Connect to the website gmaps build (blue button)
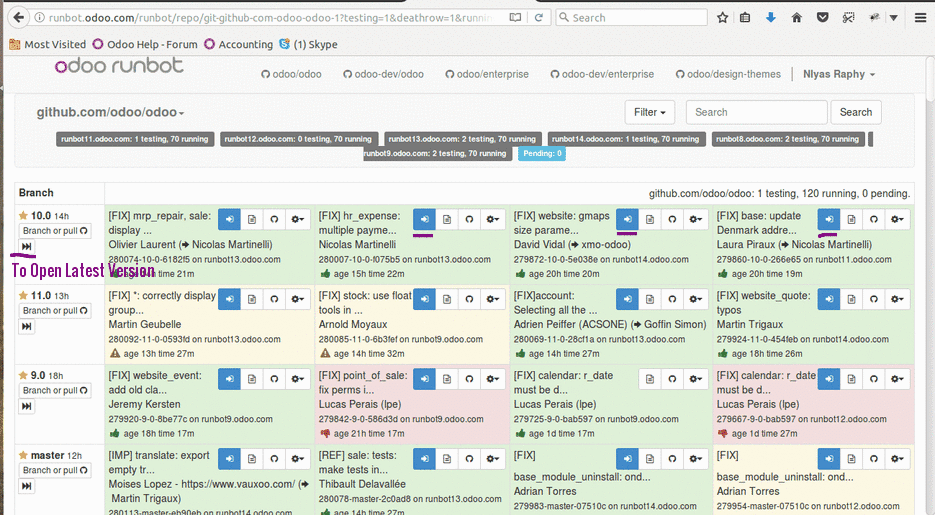The height and width of the screenshot is (515, 935). click(627, 219)
